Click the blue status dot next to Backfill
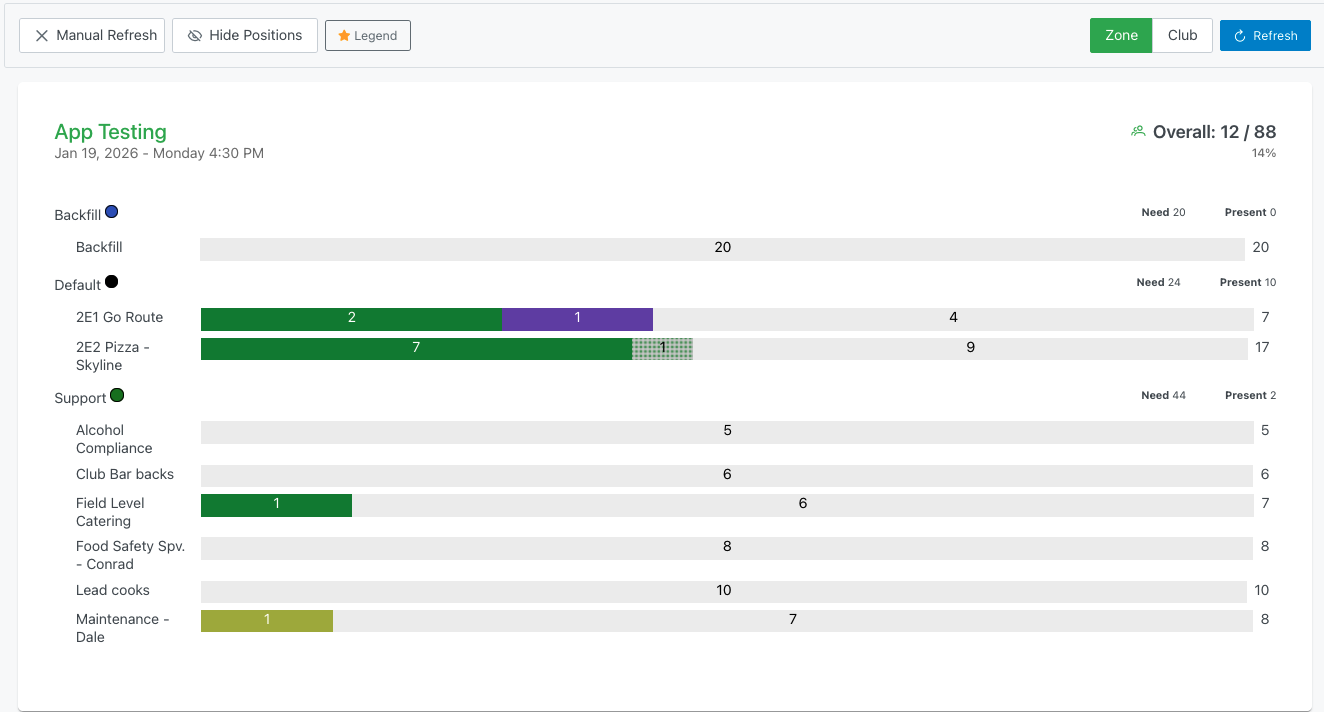The image size is (1324, 712). tap(111, 211)
